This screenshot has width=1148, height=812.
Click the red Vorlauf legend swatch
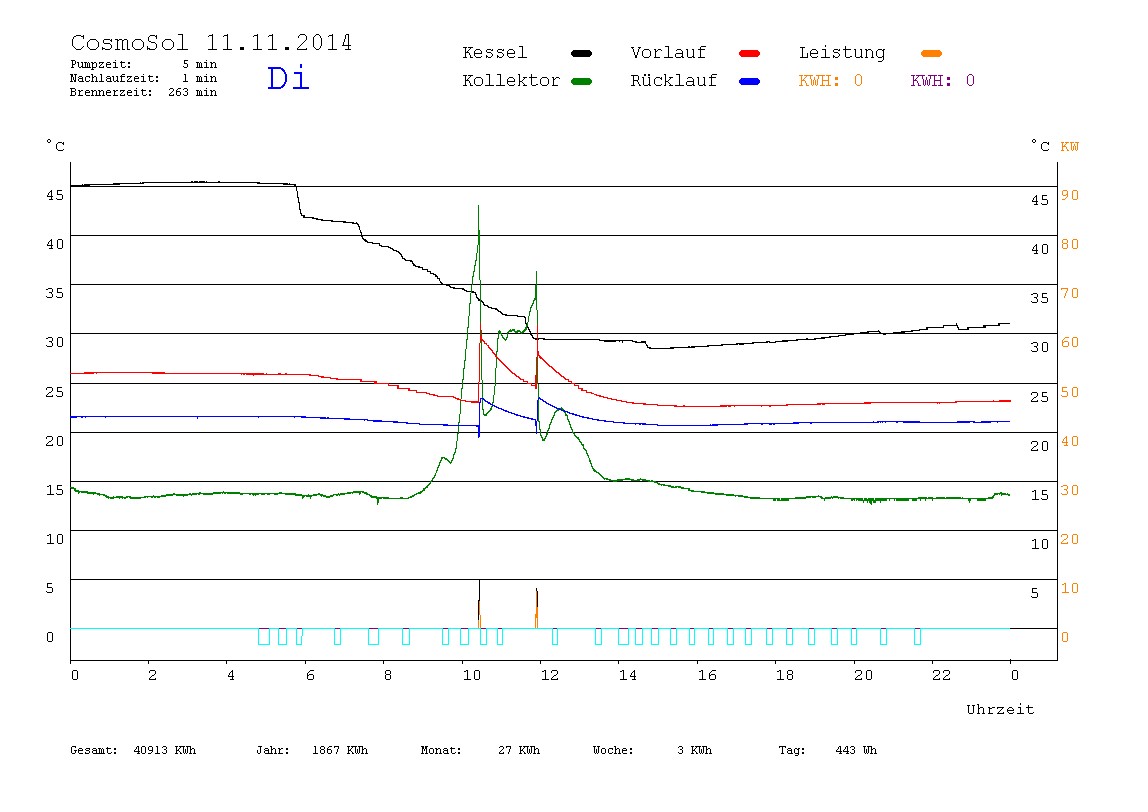click(x=750, y=53)
